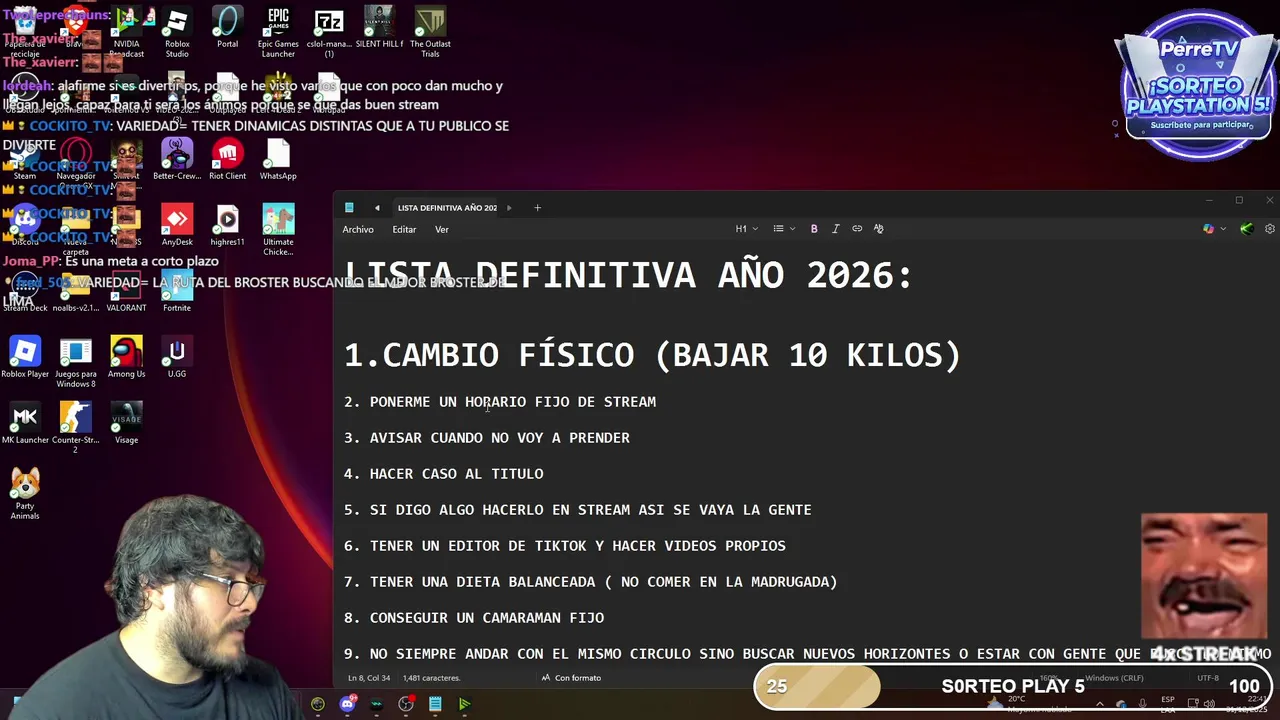Image resolution: width=1280 pixels, height=720 pixels.
Task: Click the heading LISTA DEFINITIVA AÑO 2026
Action: tap(628, 275)
